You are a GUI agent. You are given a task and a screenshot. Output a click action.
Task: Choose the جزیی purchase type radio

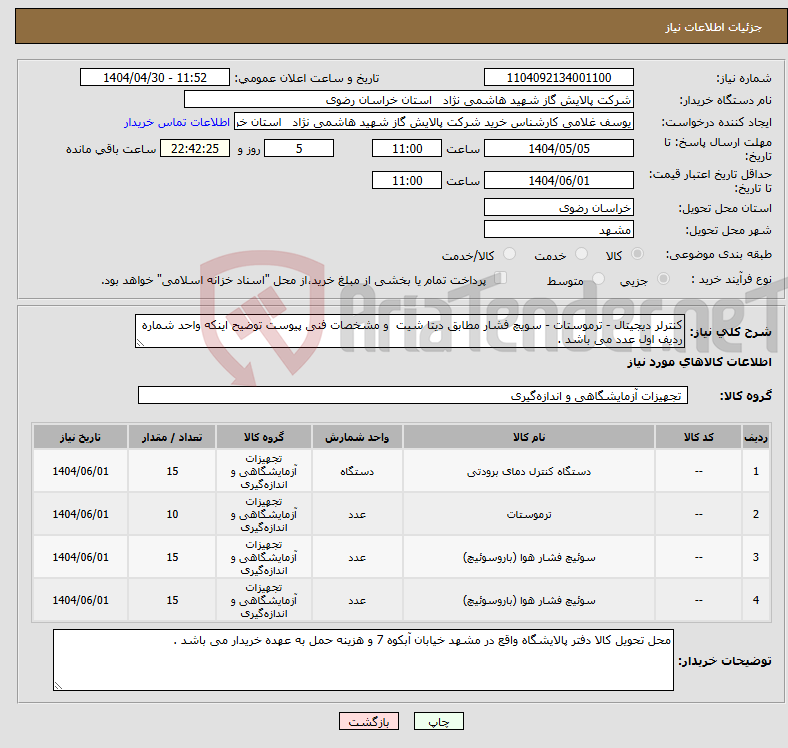pyautogui.click(x=655, y=280)
